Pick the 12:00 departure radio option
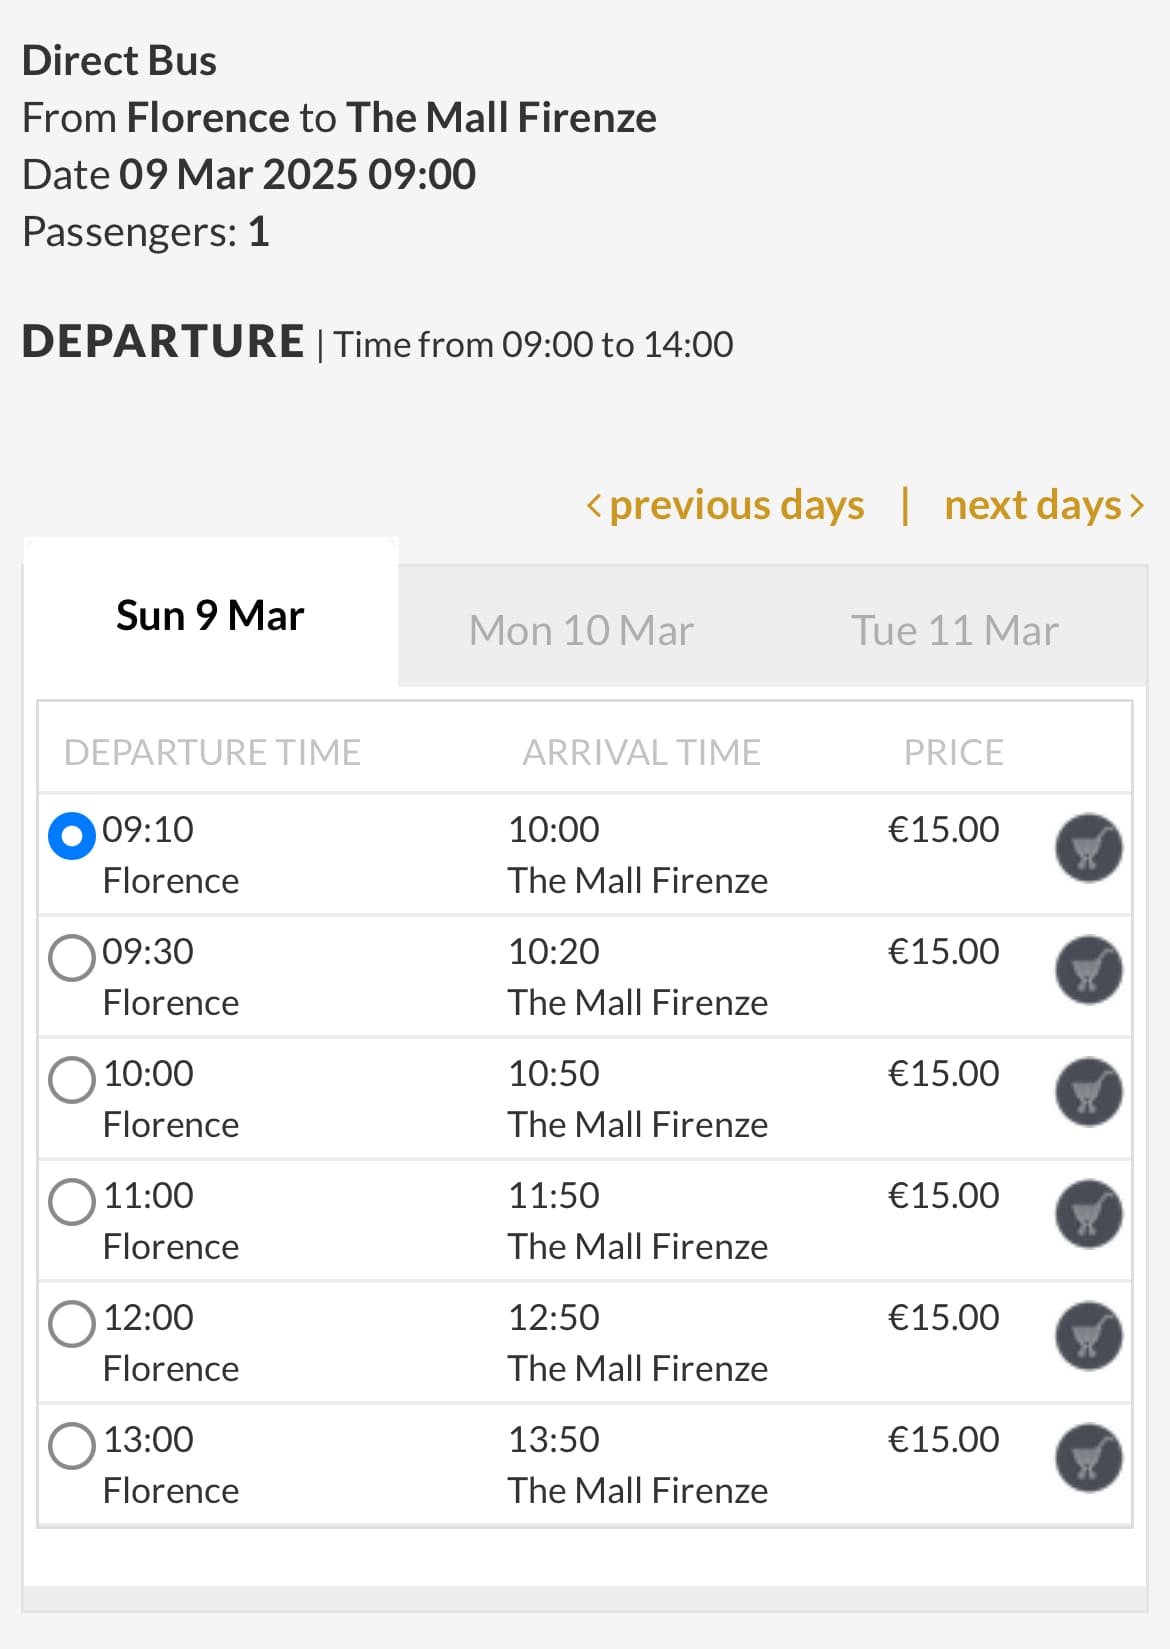The width and height of the screenshot is (1170, 1649). (x=72, y=1324)
